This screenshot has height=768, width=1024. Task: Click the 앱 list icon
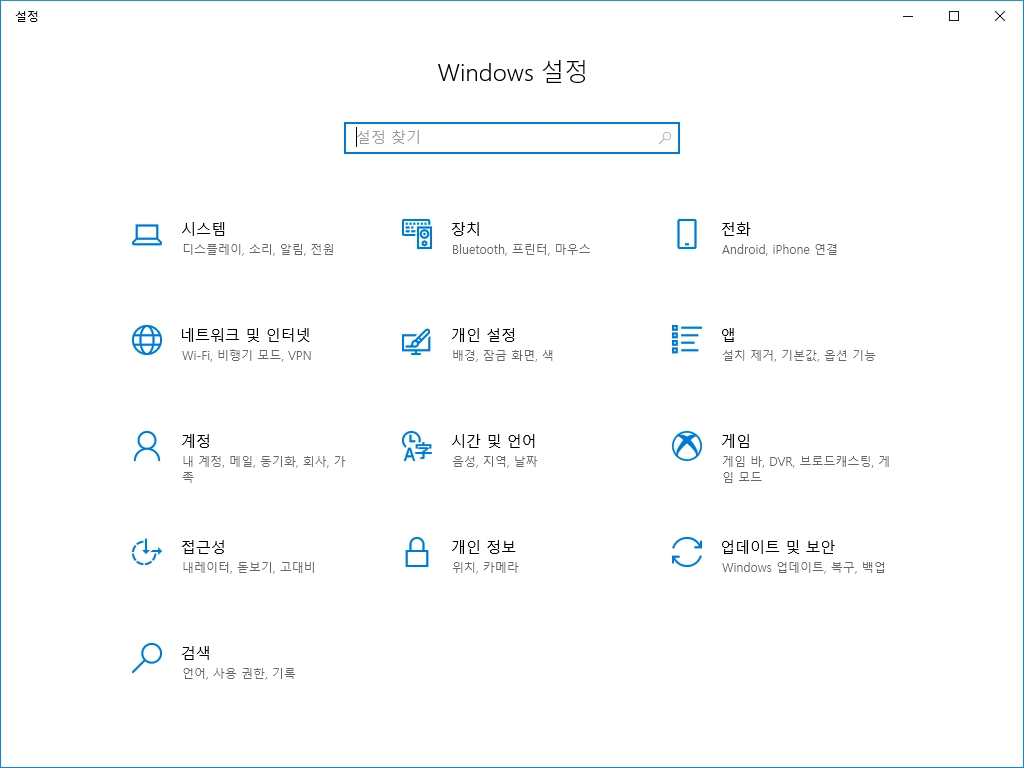pyautogui.click(x=686, y=339)
